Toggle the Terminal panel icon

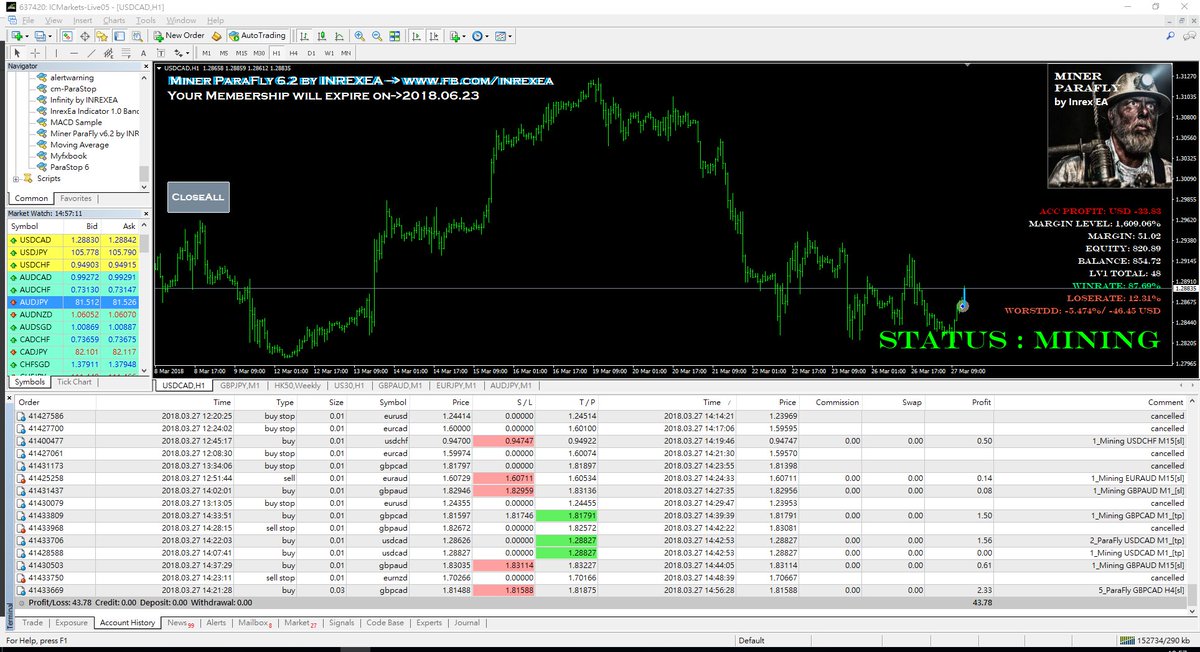click(119, 35)
